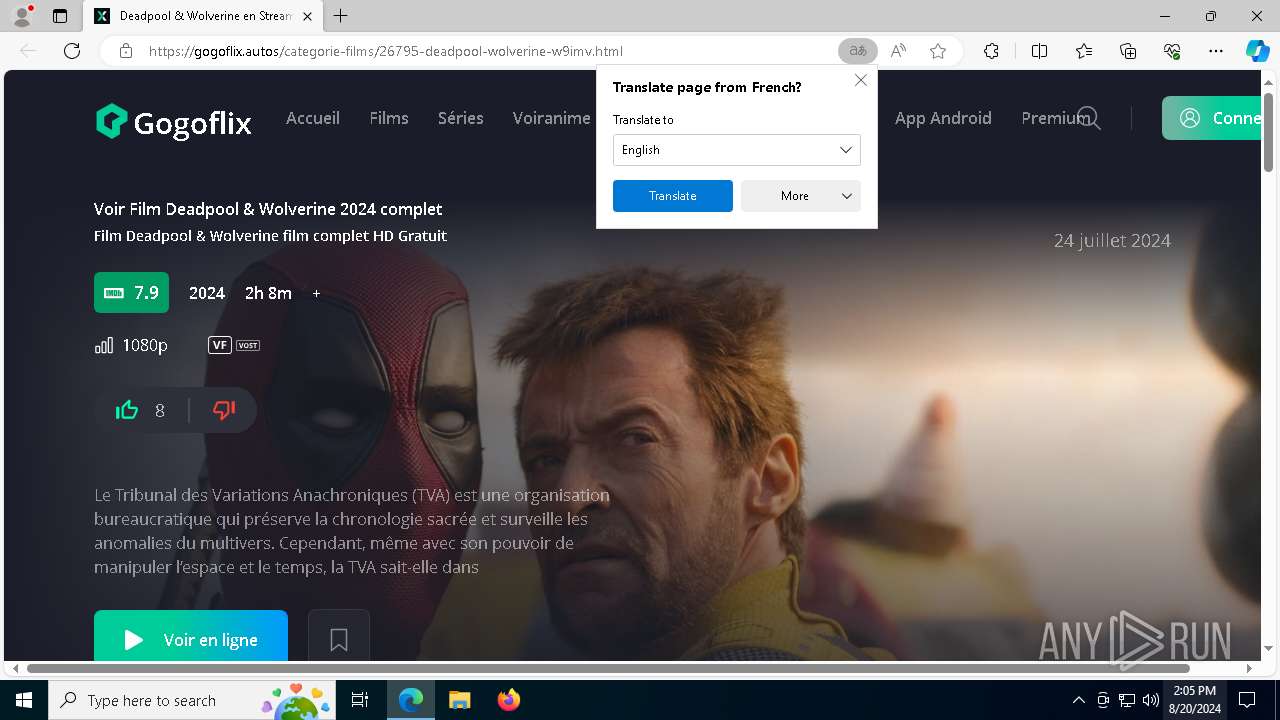Select the VOST language badge
This screenshot has width=1280, height=720.
248,345
